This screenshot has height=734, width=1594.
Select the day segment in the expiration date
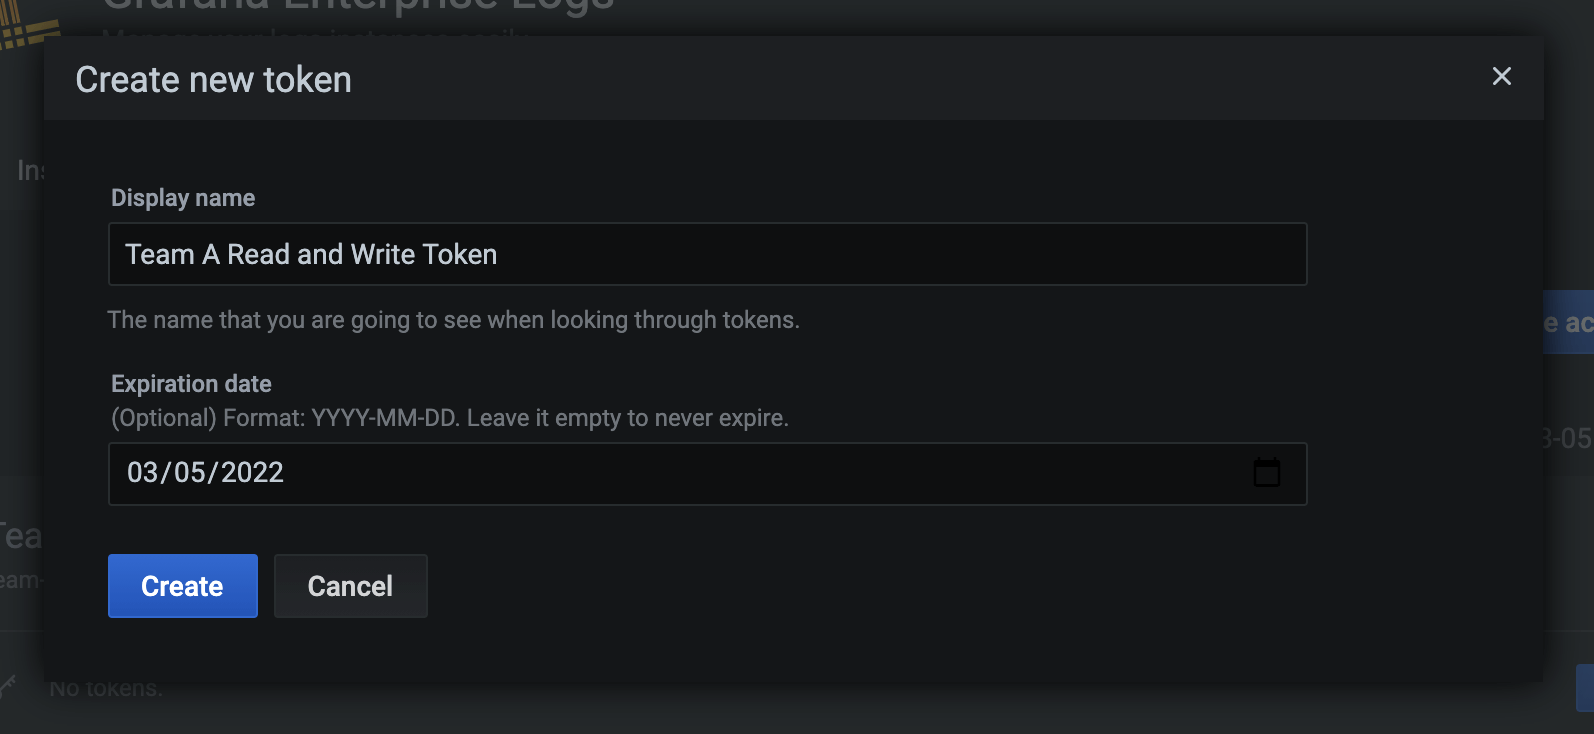[x=189, y=472]
